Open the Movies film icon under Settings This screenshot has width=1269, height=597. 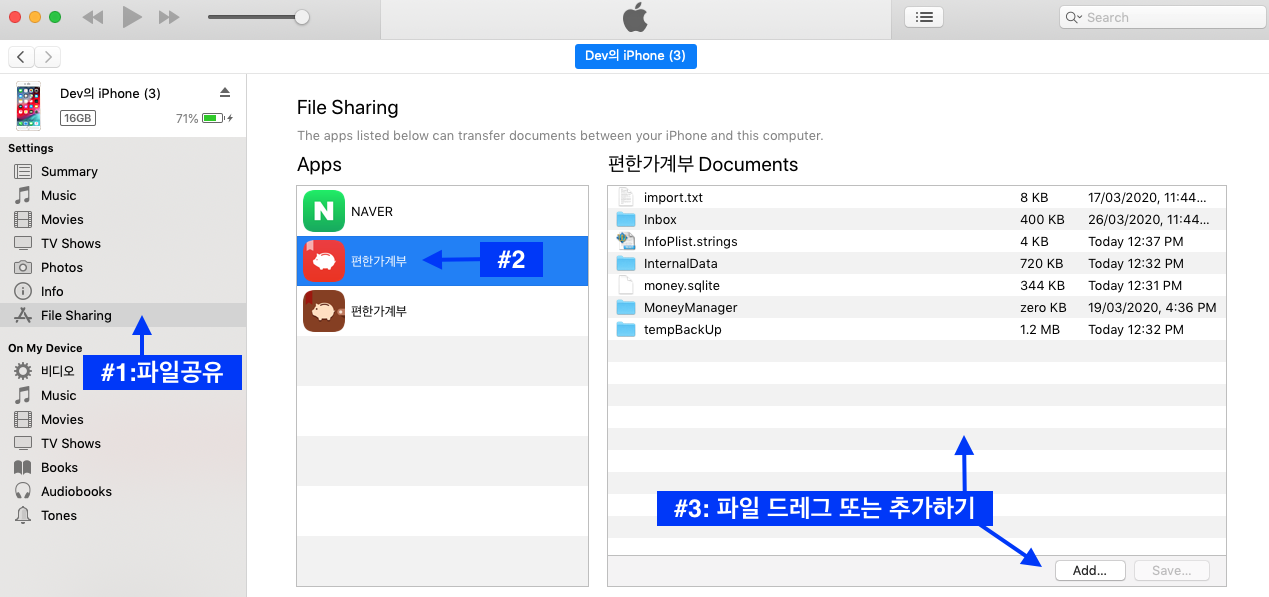coord(23,220)
